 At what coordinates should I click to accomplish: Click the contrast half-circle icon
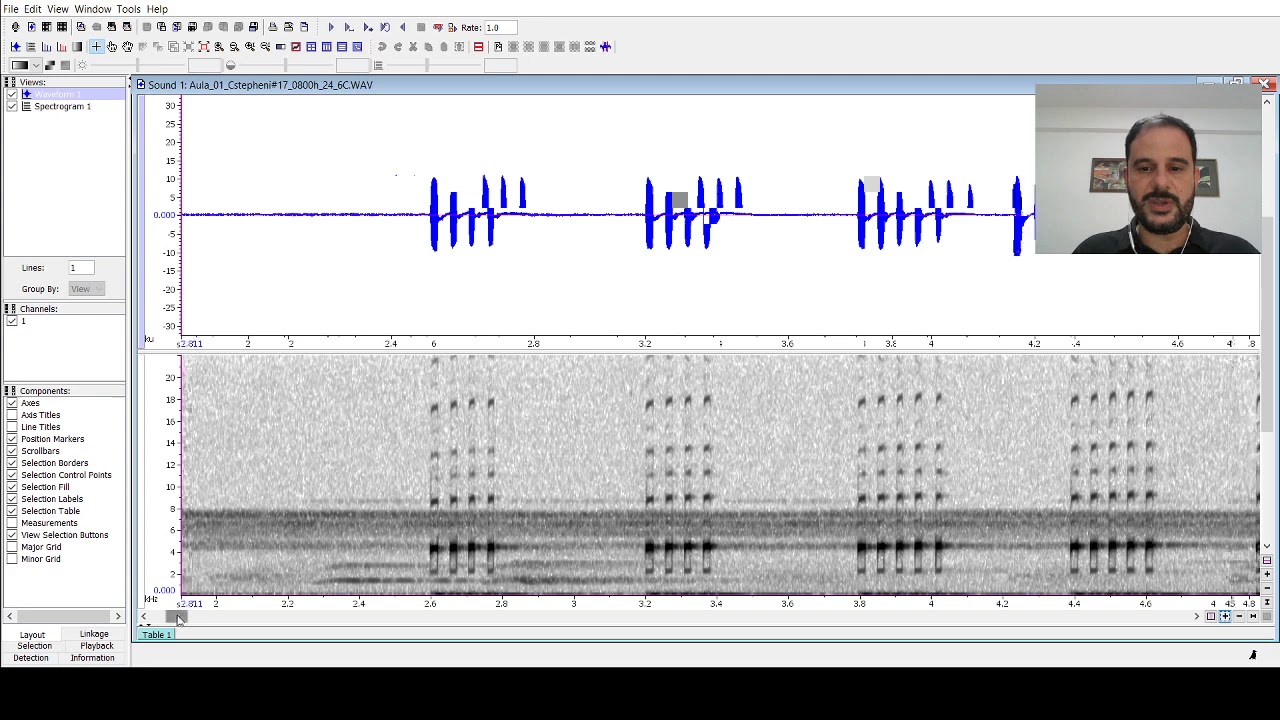pyautogui.click(x=230, y=65)
